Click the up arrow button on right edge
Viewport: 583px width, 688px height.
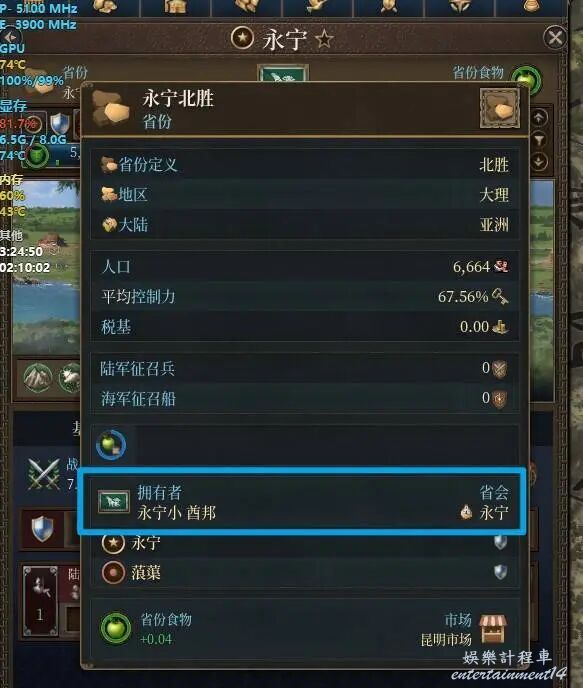[539, 117]
